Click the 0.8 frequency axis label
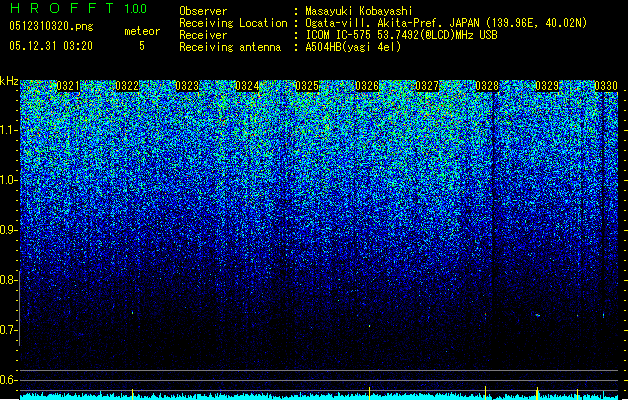The height and width of the screenshot is (400, 629). (8, 280)
